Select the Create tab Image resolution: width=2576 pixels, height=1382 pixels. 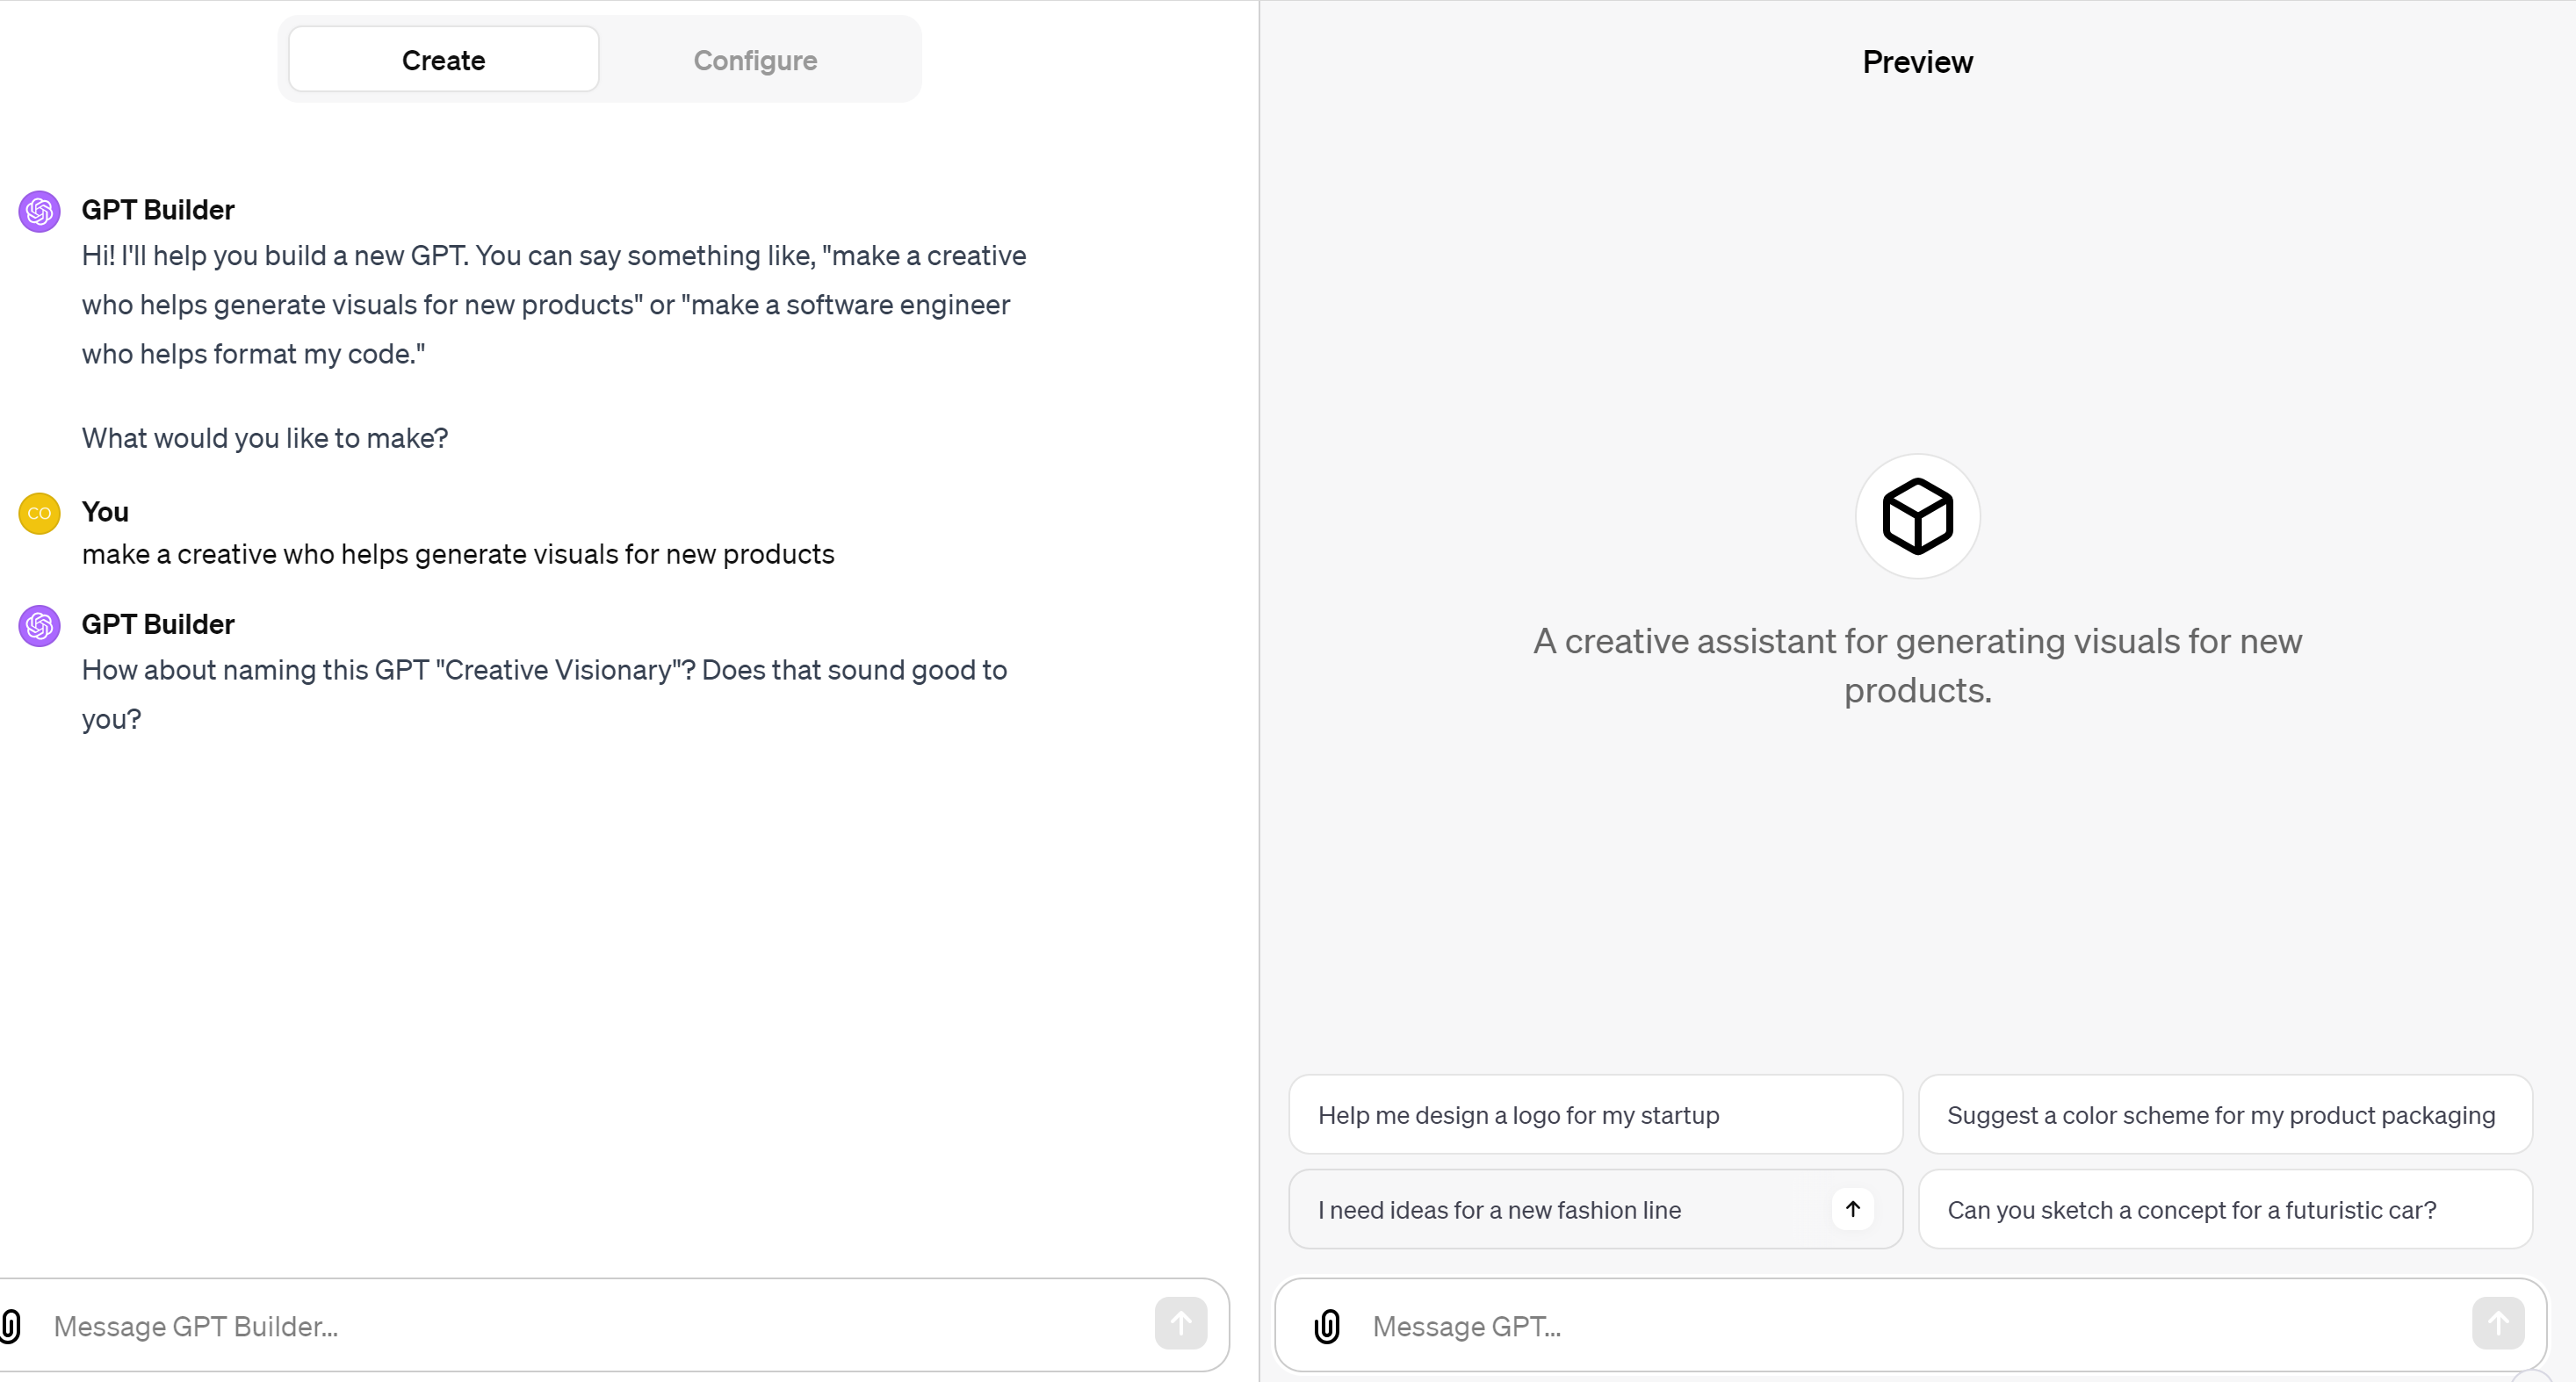[443, 60]
